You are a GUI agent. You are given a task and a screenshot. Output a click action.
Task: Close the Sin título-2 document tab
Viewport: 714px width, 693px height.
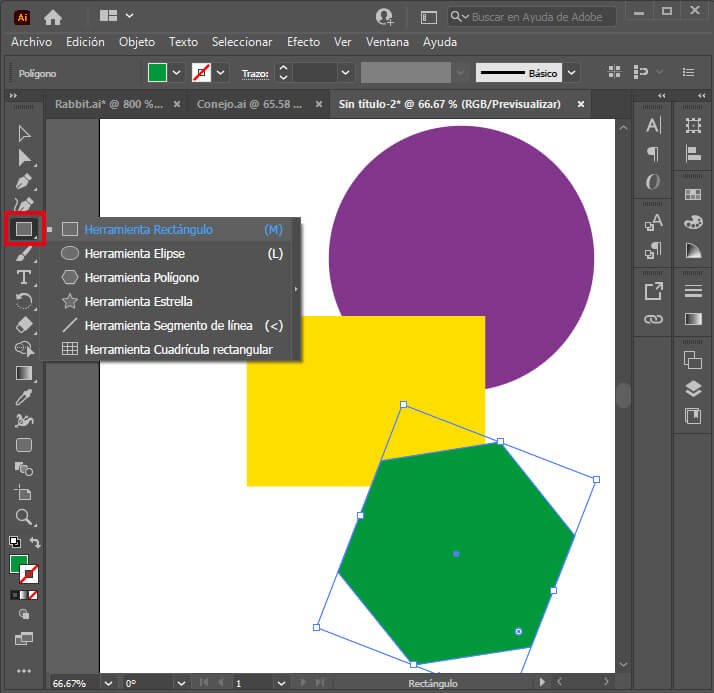pyautogui.click(x=581, y=104)
